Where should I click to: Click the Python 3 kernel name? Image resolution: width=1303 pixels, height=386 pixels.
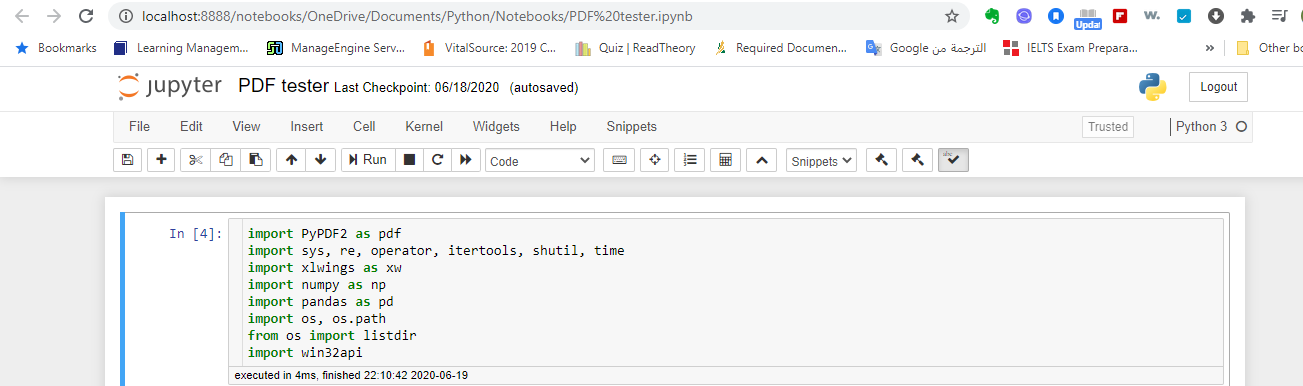click(1201, 127)
